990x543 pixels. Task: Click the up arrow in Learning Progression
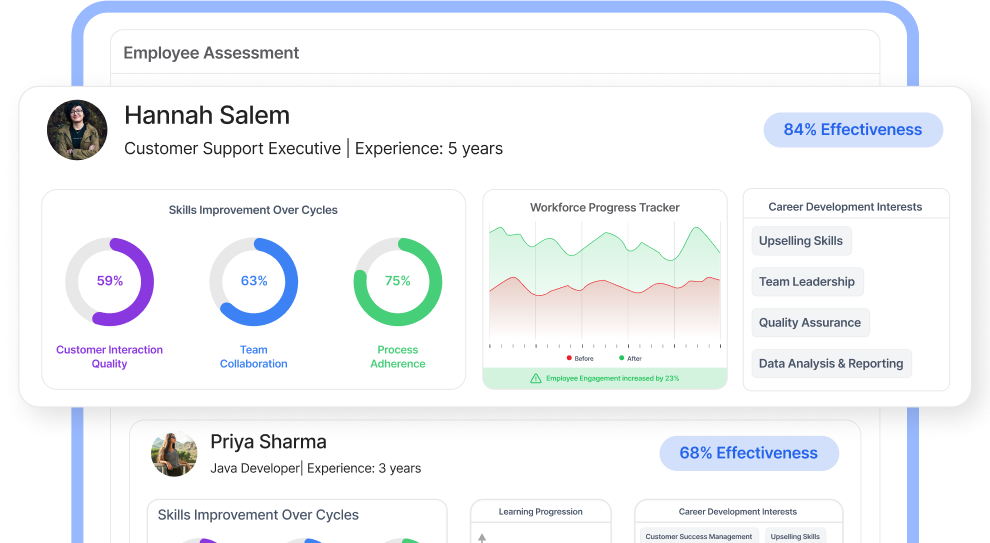(482, 538)
